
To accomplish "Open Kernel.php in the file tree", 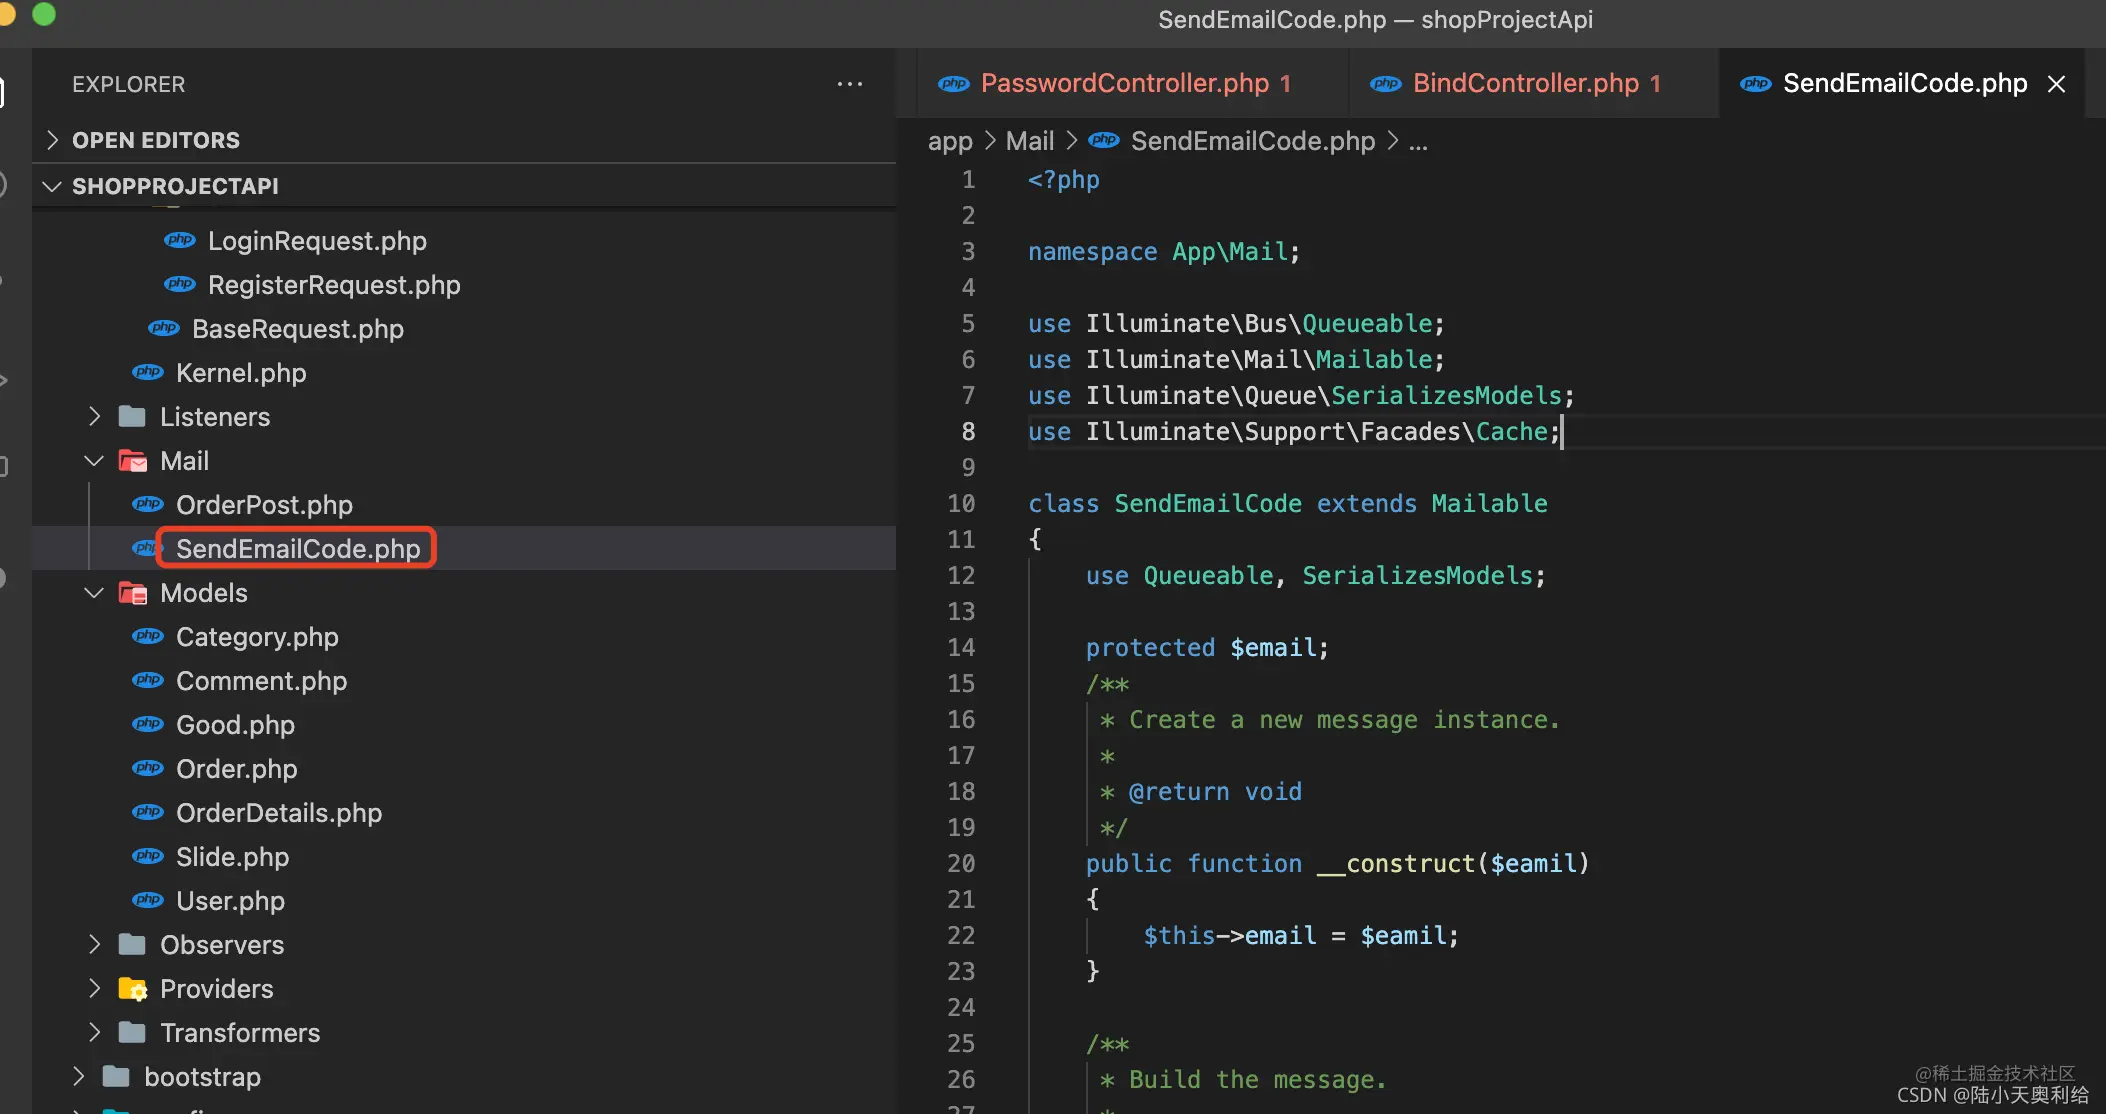I will click(241, 373).
